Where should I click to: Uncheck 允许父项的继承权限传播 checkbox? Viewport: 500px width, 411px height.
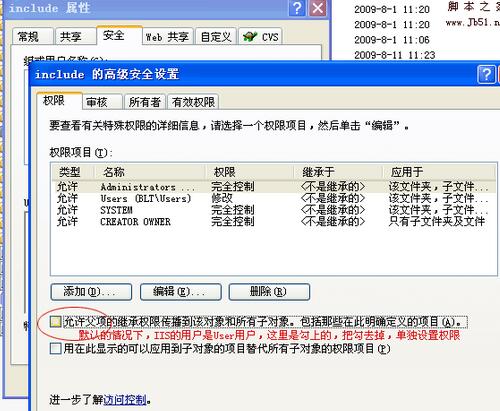pyautogui.click(x=56, y=322)
